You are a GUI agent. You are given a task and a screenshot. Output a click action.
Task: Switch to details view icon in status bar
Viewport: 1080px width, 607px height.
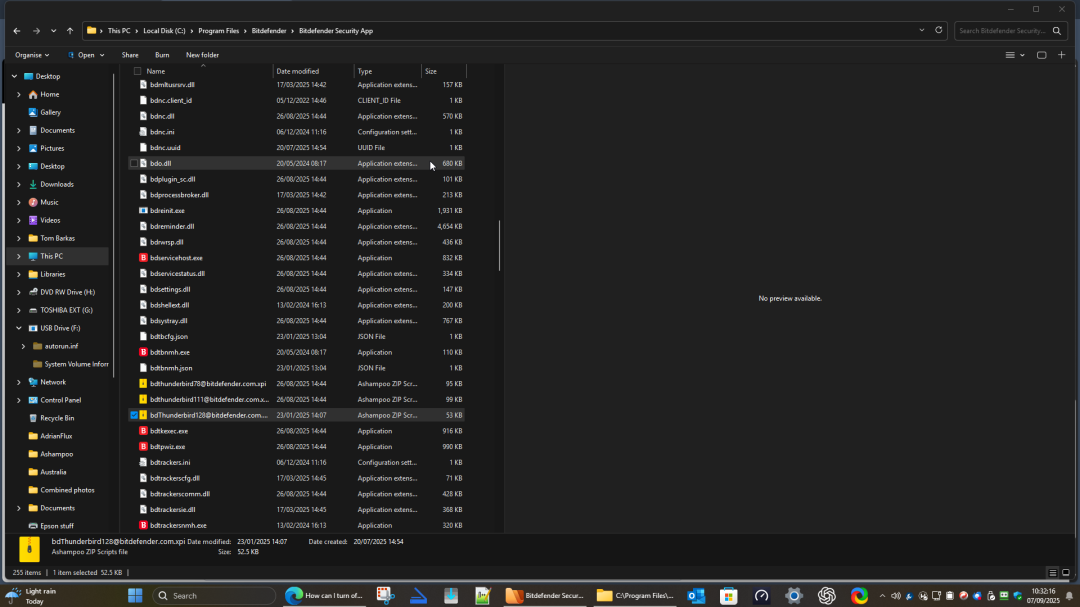point(1052,573)
